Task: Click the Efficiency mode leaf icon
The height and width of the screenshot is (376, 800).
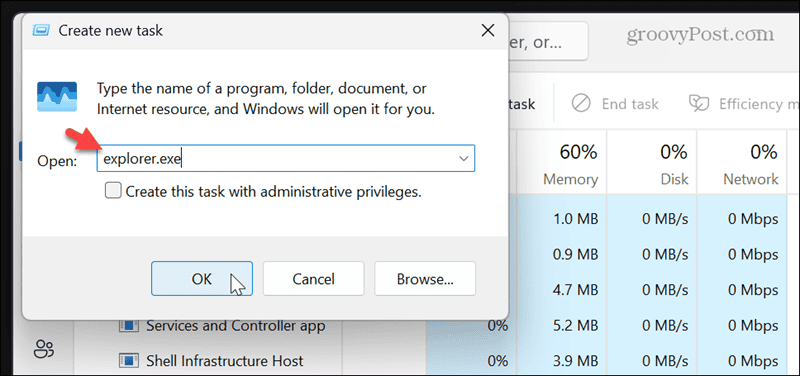Action: click(x=699, y=104)
